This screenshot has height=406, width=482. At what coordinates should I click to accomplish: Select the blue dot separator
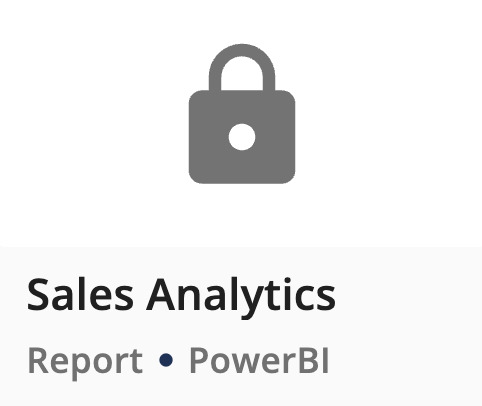coord(166,360)
